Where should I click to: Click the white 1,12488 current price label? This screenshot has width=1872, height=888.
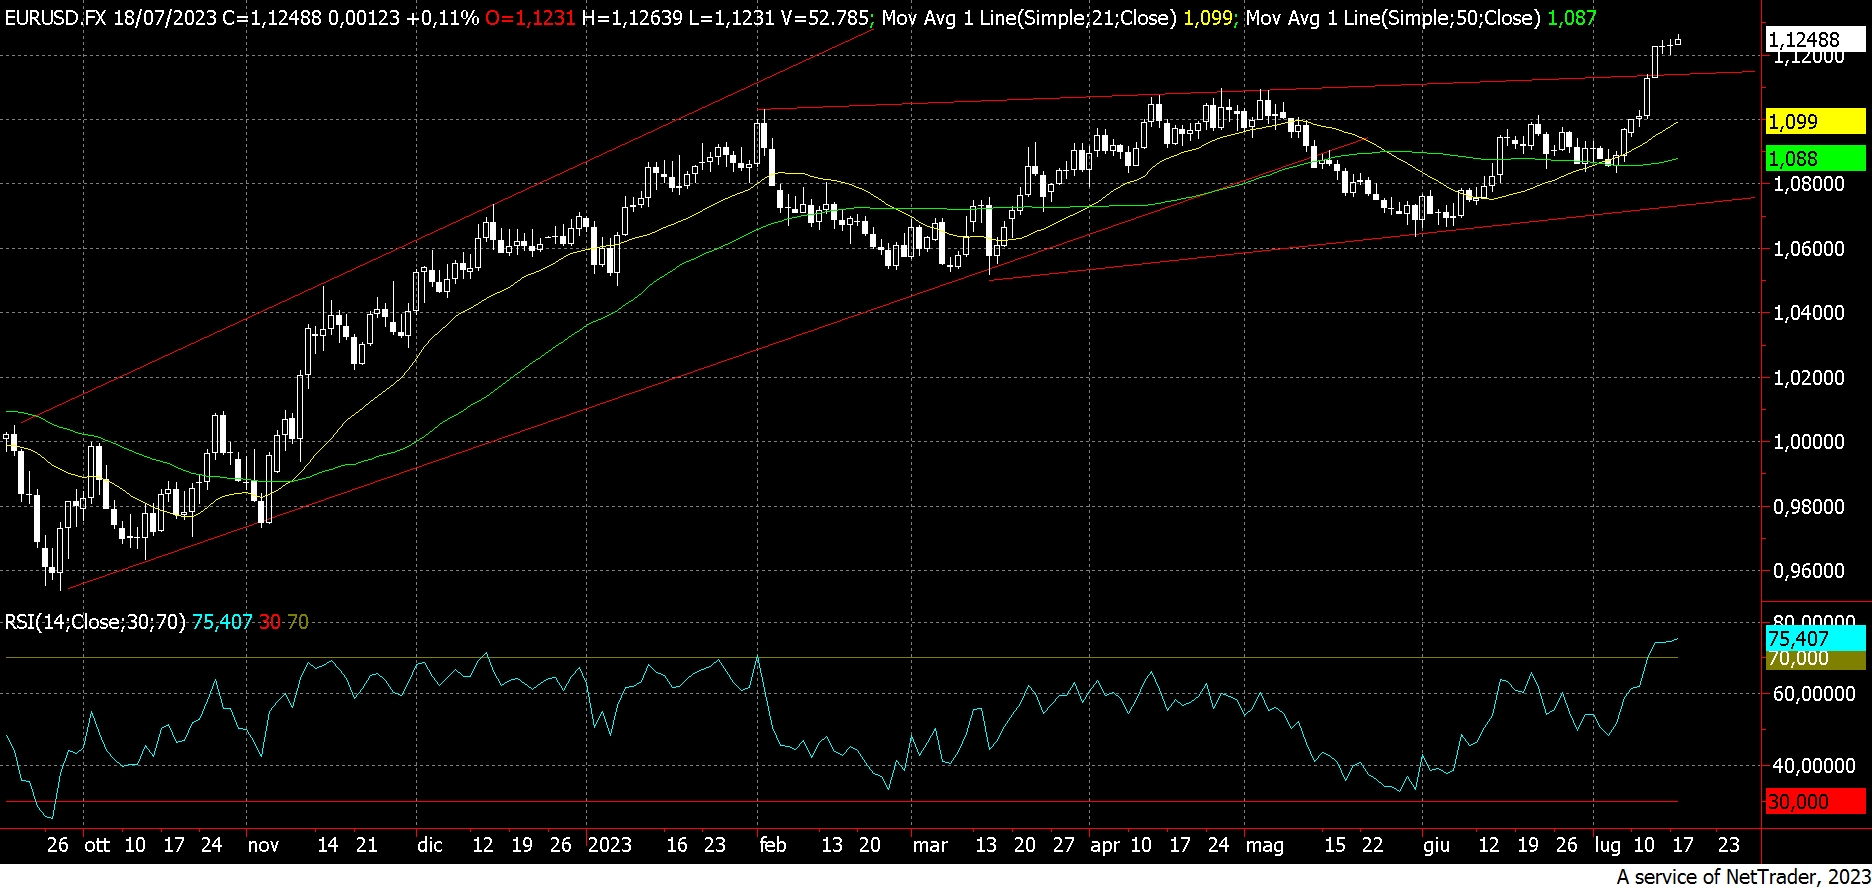pyautogui.click(x=1815, y=40)
